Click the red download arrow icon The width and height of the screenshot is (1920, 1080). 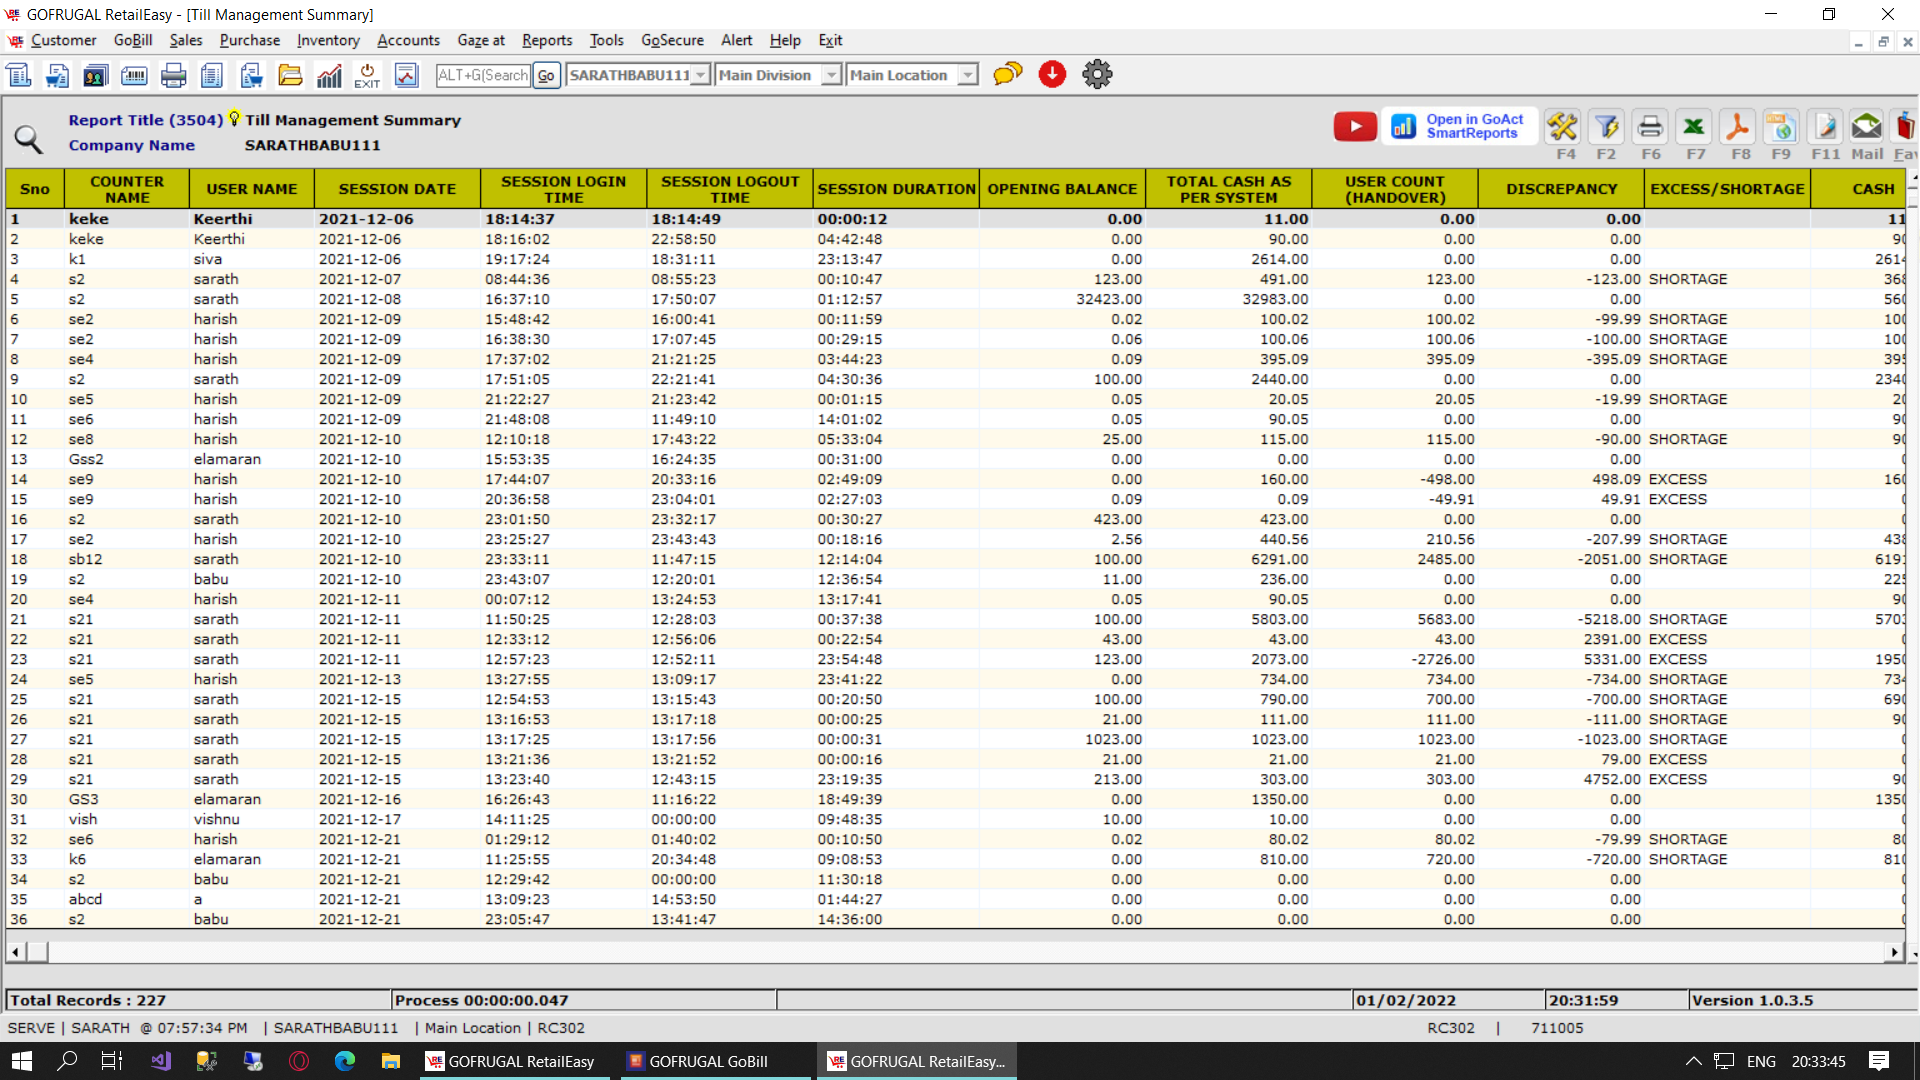pyautogui.click(x=1052, y=75)
